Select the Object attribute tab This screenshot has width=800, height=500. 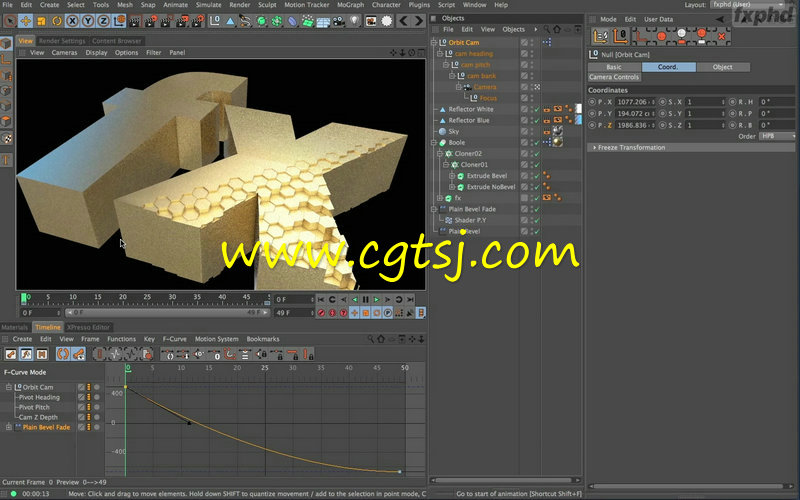pyautogui.click(x=722, y=67)
